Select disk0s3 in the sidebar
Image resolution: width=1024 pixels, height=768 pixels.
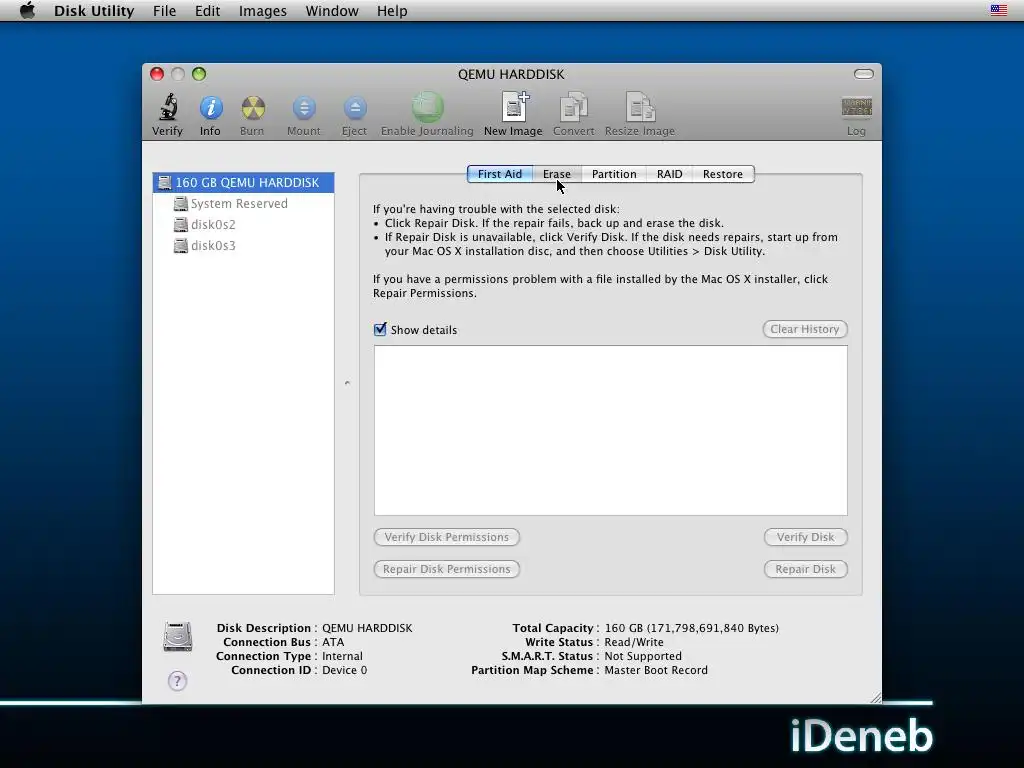244,246
